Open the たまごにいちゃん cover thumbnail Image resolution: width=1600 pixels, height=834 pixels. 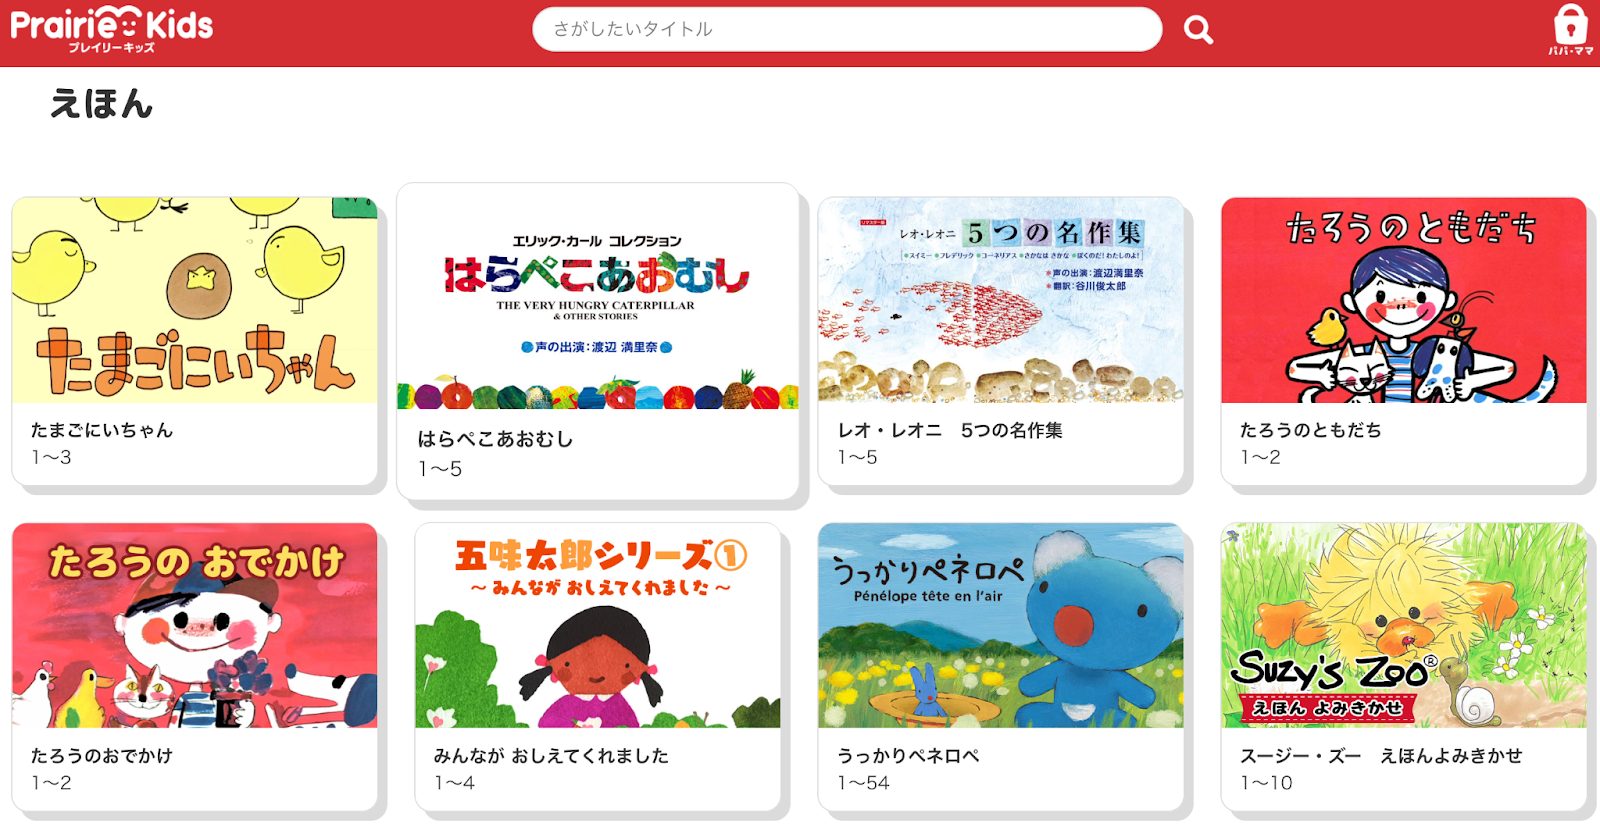point(195,300)
